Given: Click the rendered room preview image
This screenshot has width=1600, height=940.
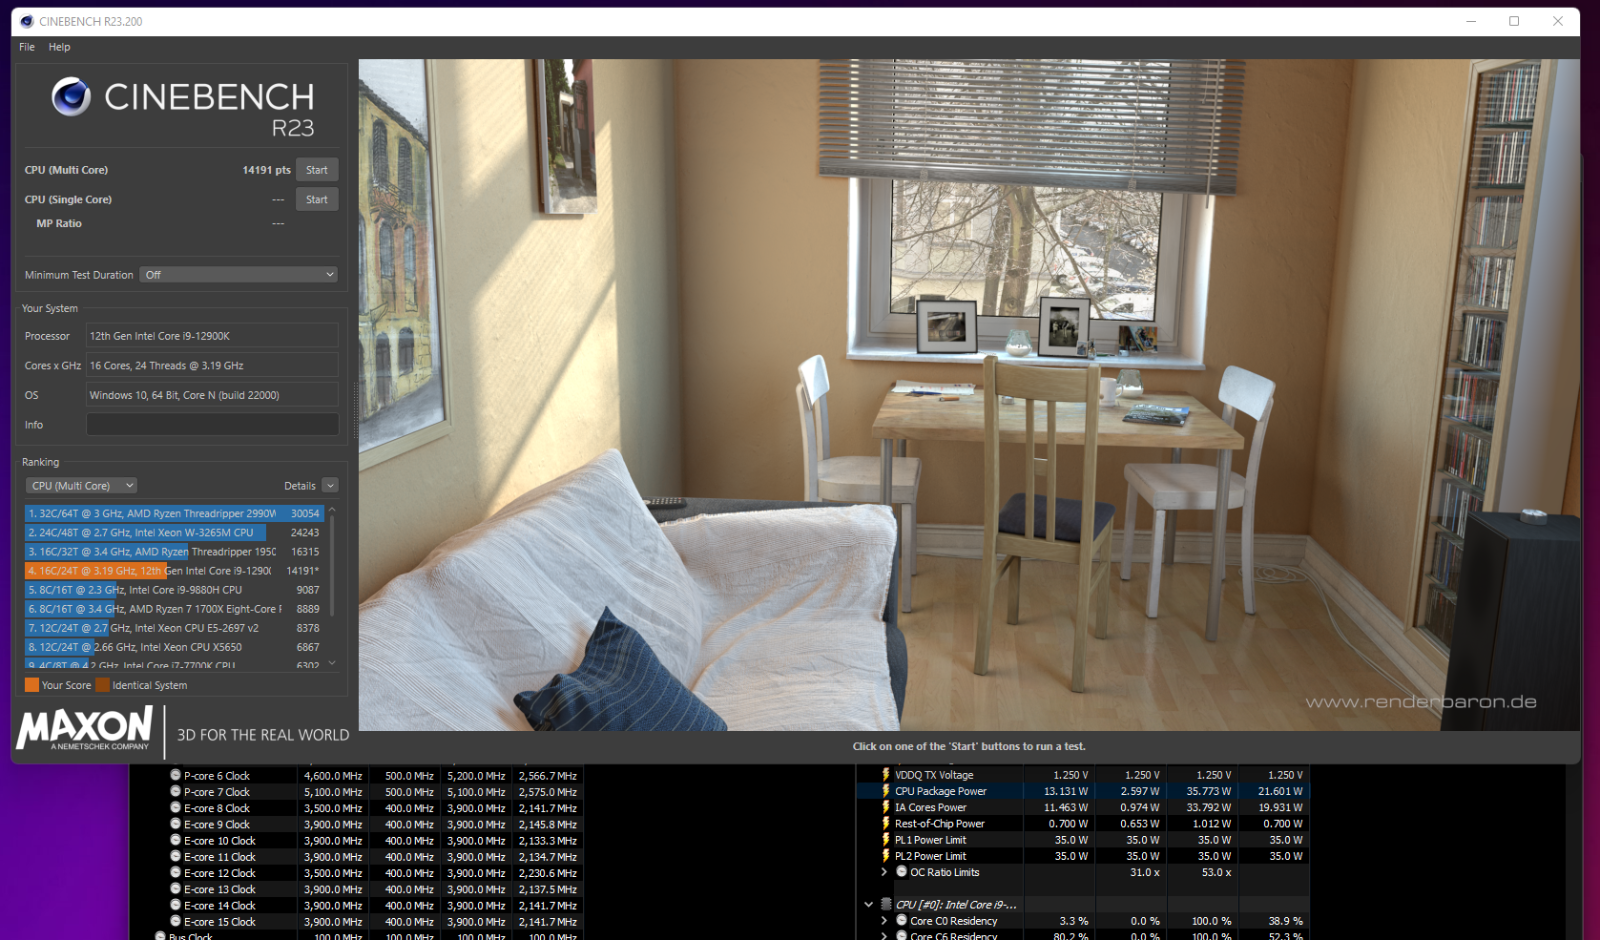Looking at the screenshot, I should click(x=969, y=394).
